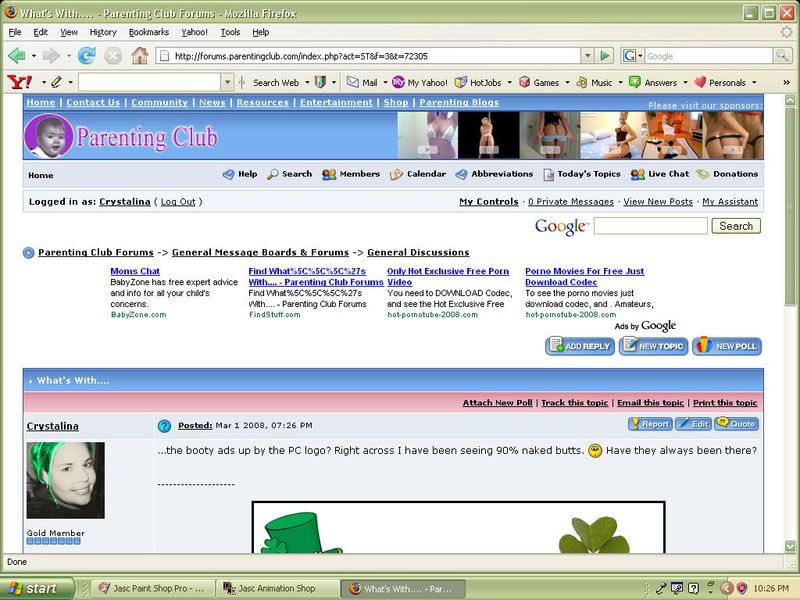Open the search engine selector dropdown
The width and height of the screenshot is (800, 600).
click(x=632, y=56)
